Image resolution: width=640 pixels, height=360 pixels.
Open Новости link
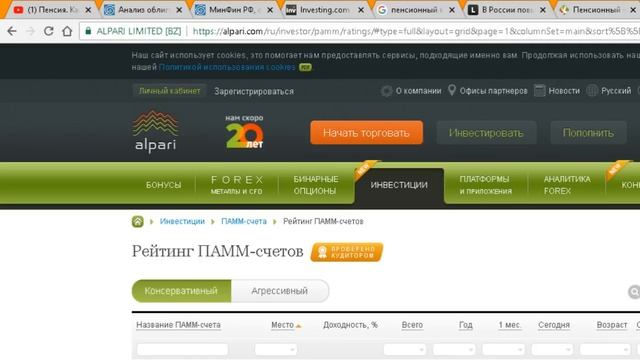coord(564,91)
